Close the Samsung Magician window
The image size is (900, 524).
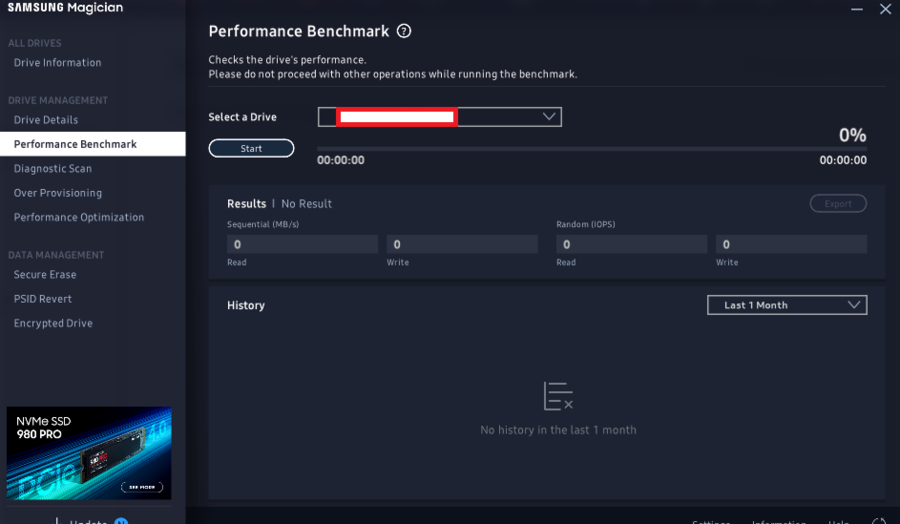[x=884, y=9]
